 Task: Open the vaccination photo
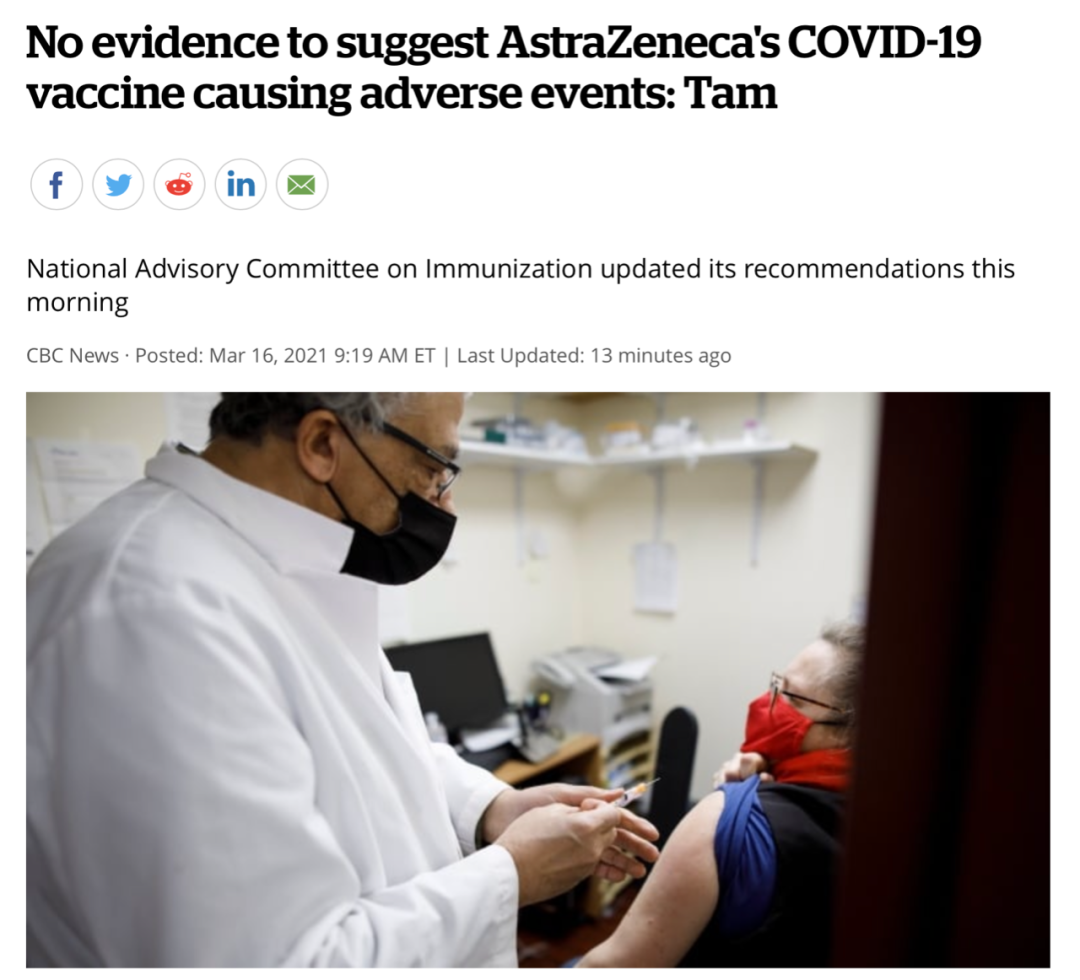pyautogui.click(x=538, y=680)
